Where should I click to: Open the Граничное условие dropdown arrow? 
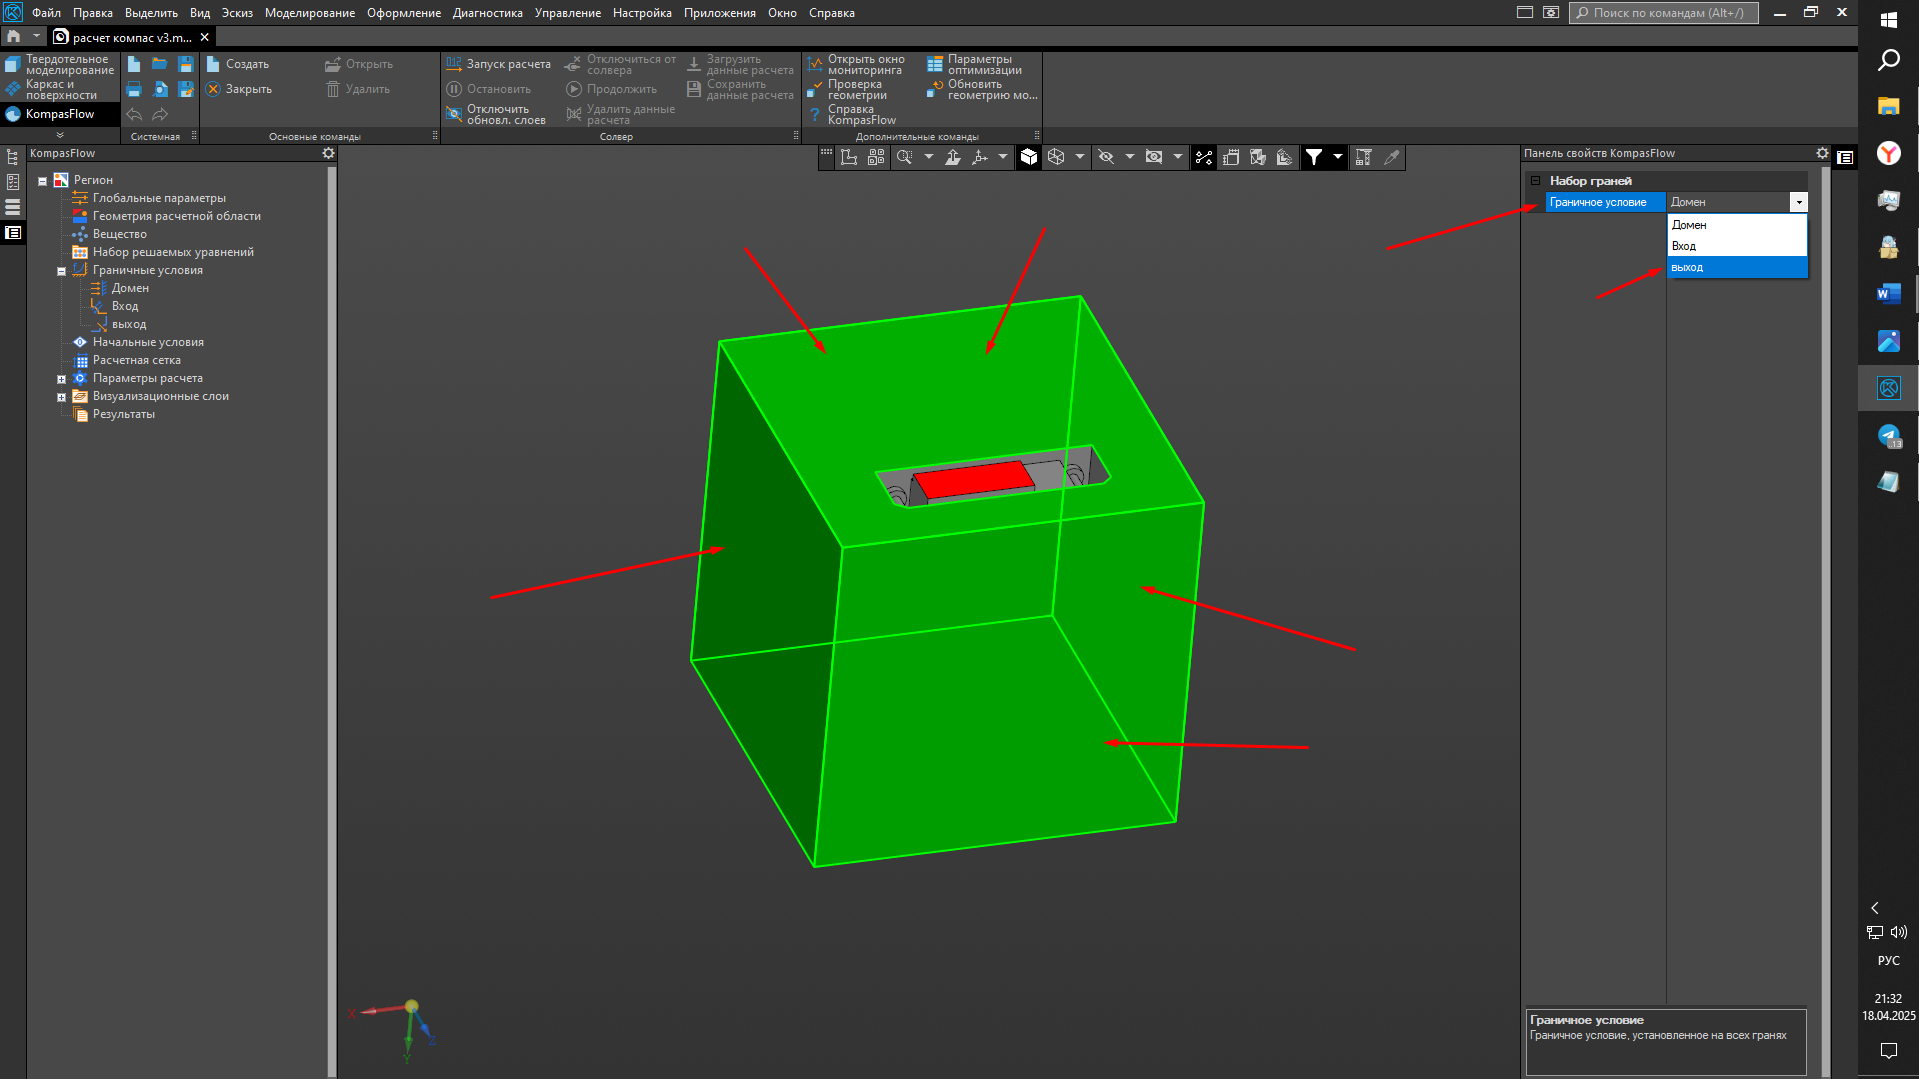point(1798,202)
